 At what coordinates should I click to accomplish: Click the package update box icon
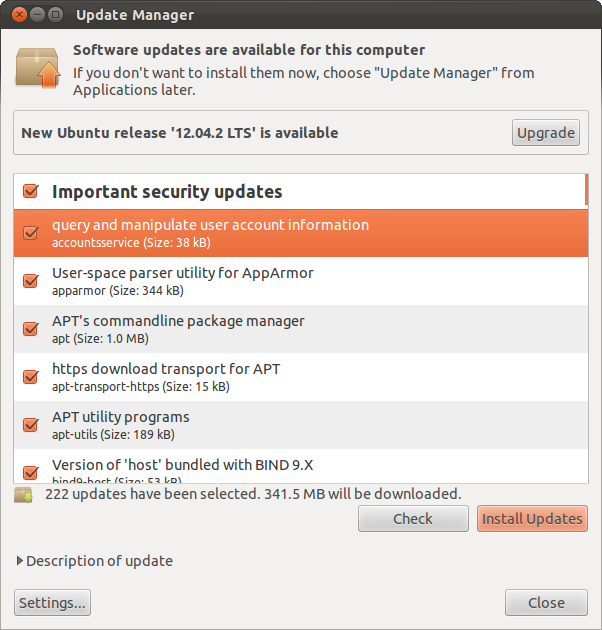[38, 68]
